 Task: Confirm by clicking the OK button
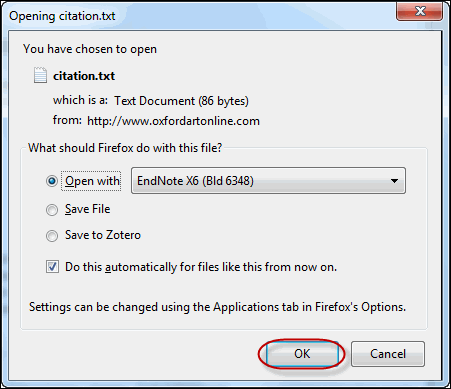coord(302,354)
